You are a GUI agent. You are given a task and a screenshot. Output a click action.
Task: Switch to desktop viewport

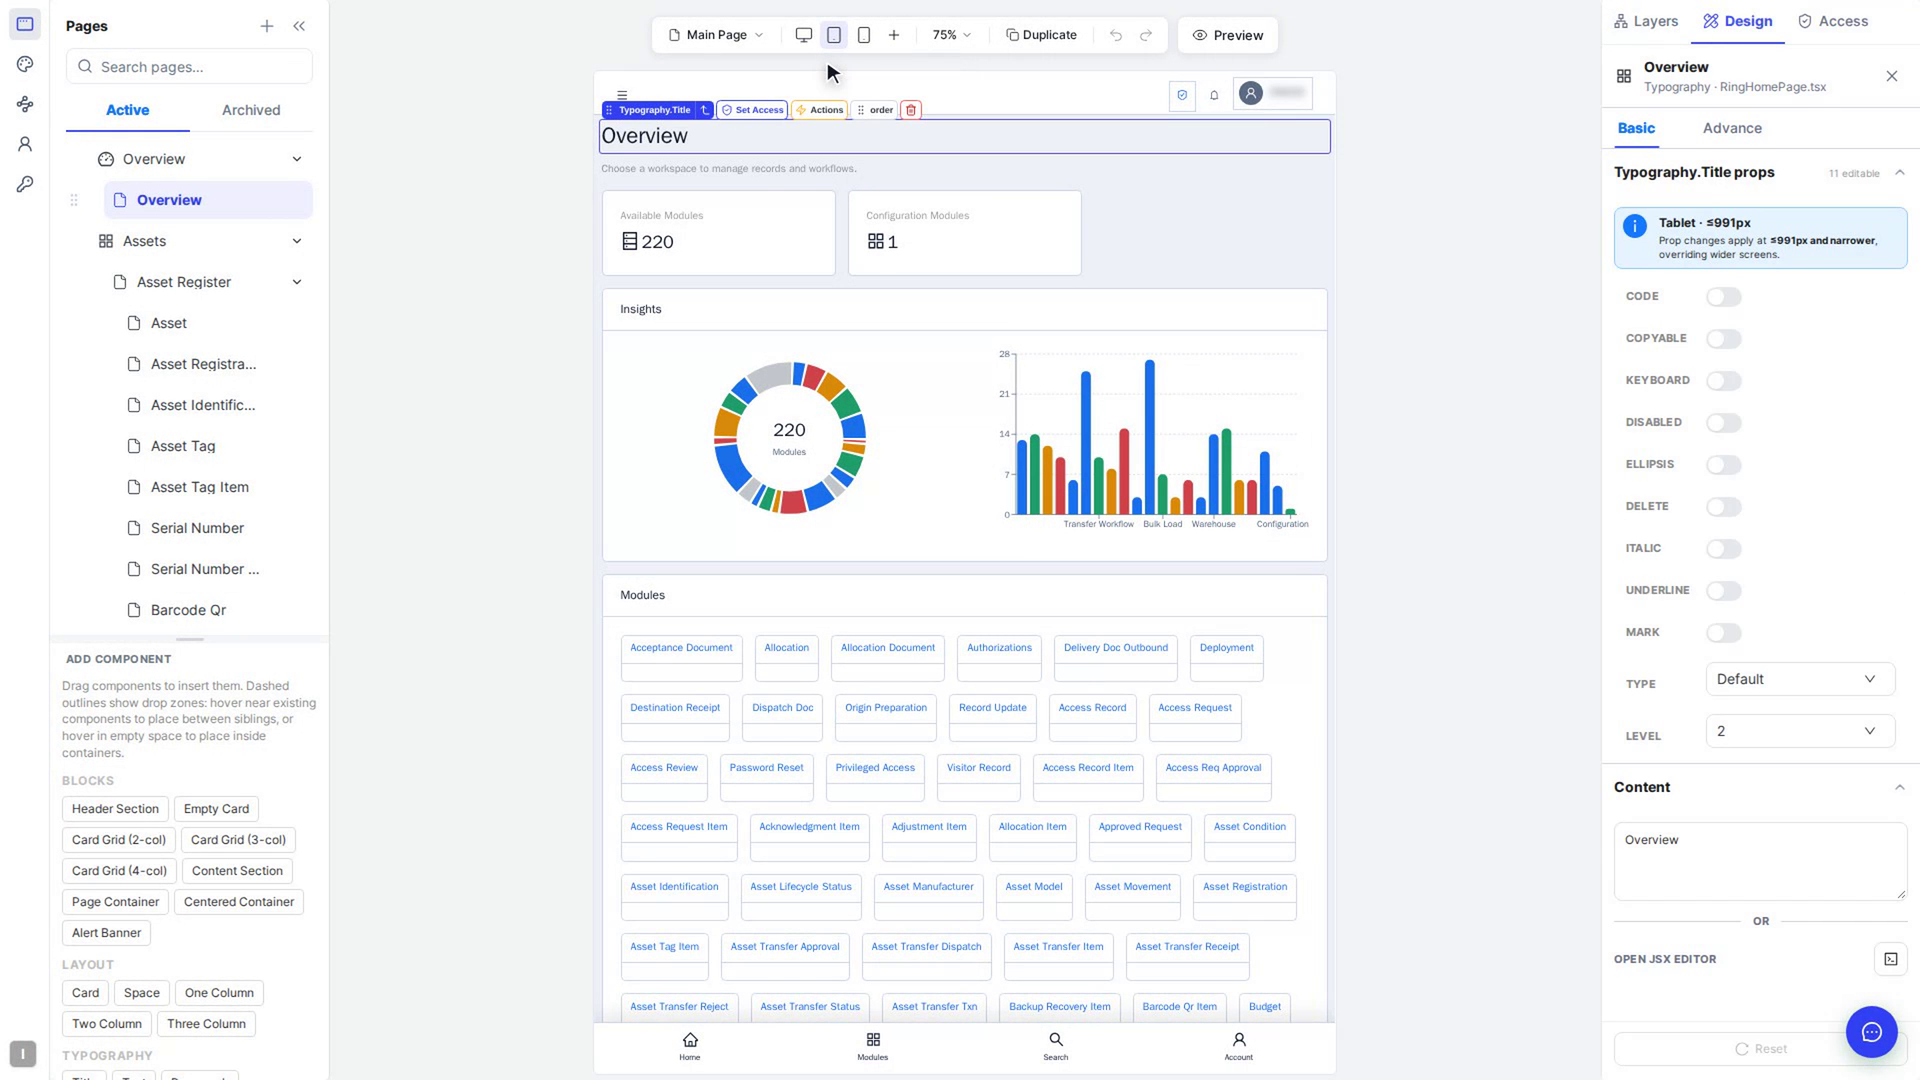(x=803, y=35)
